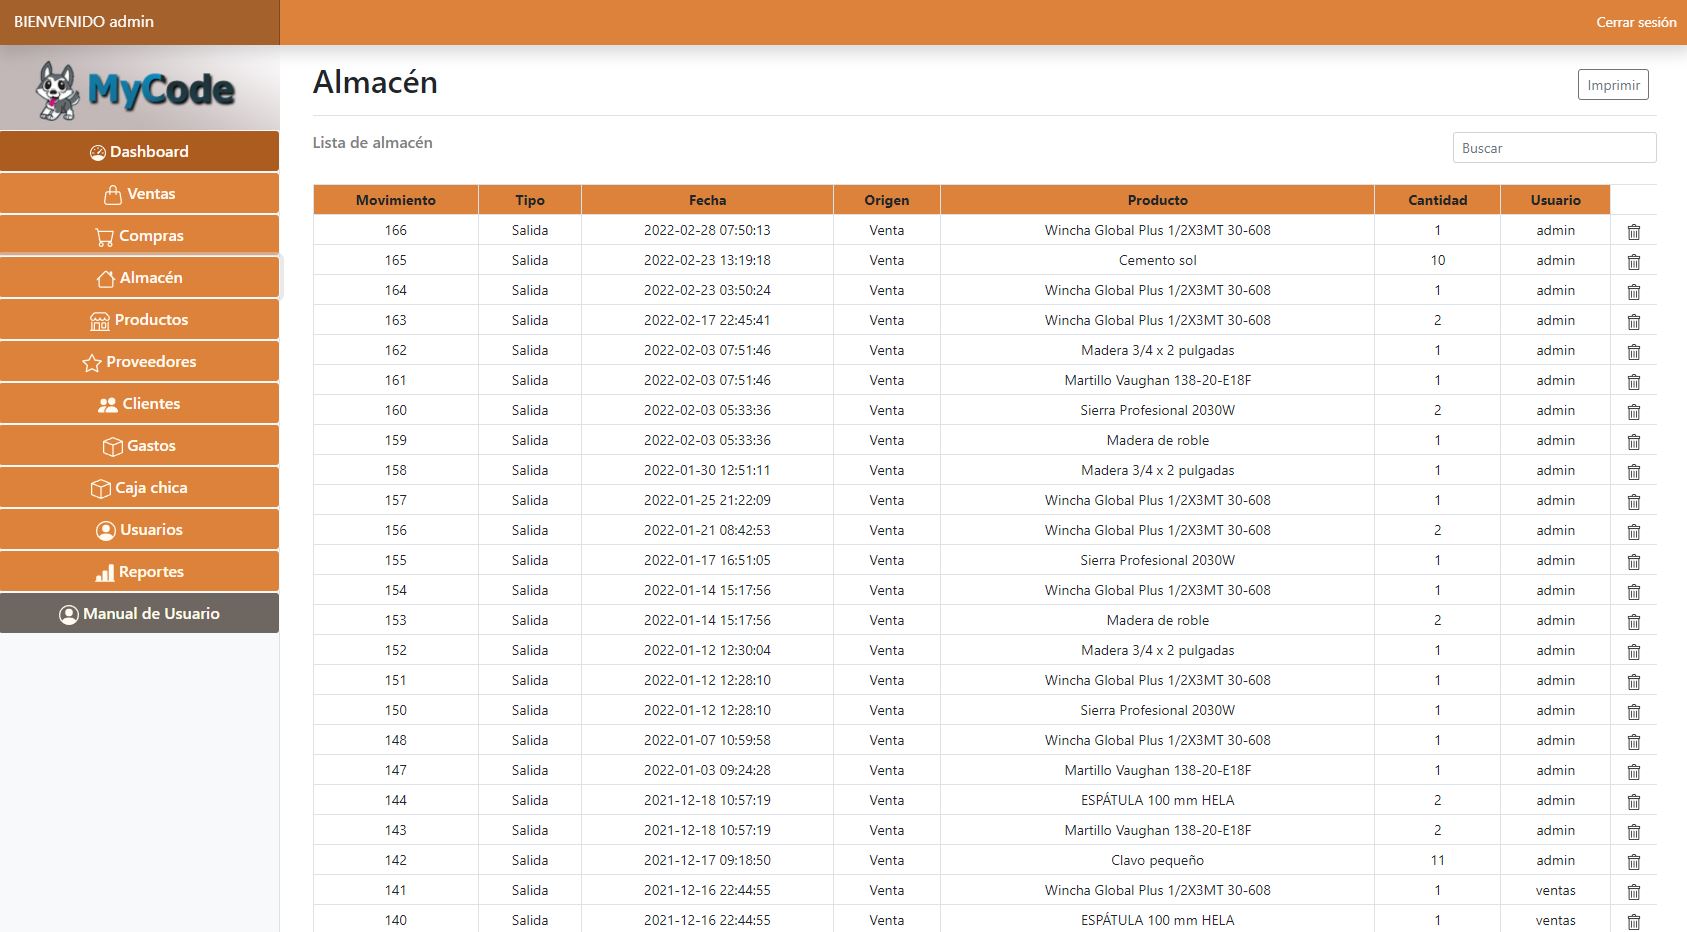
Task: Click the delete icon for movement 160
Action: point(1633,412)
